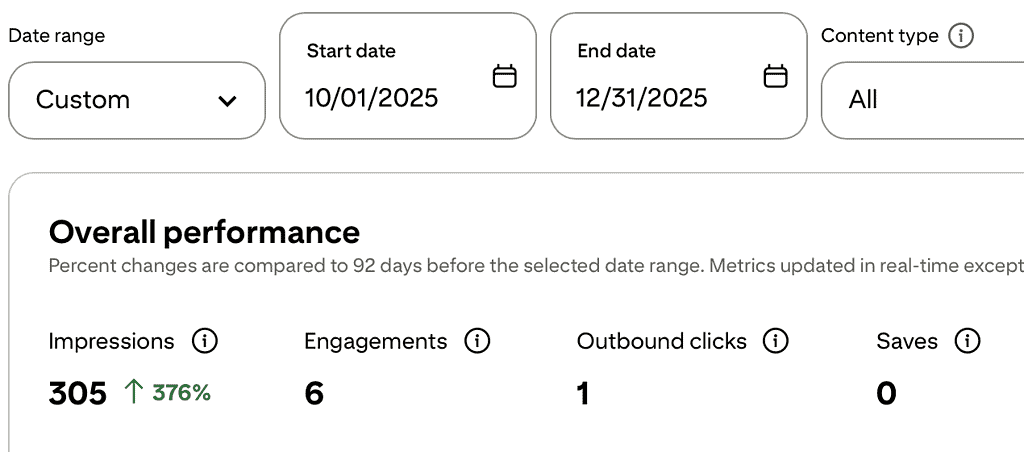The height and width of the screenshot is (452, 1024).
Task: Click the Start date field 10/01/2025
Action: tap(372, 98)
